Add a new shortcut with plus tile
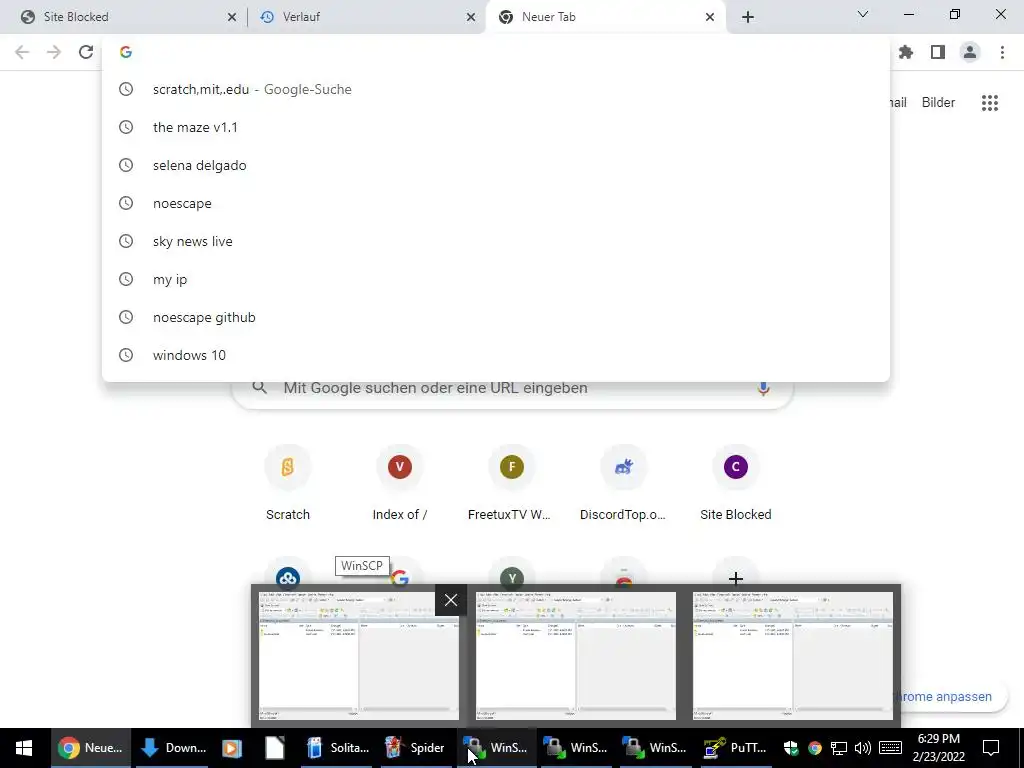Viewport: 1024px width, 768px height. click(x=736, y=577)
